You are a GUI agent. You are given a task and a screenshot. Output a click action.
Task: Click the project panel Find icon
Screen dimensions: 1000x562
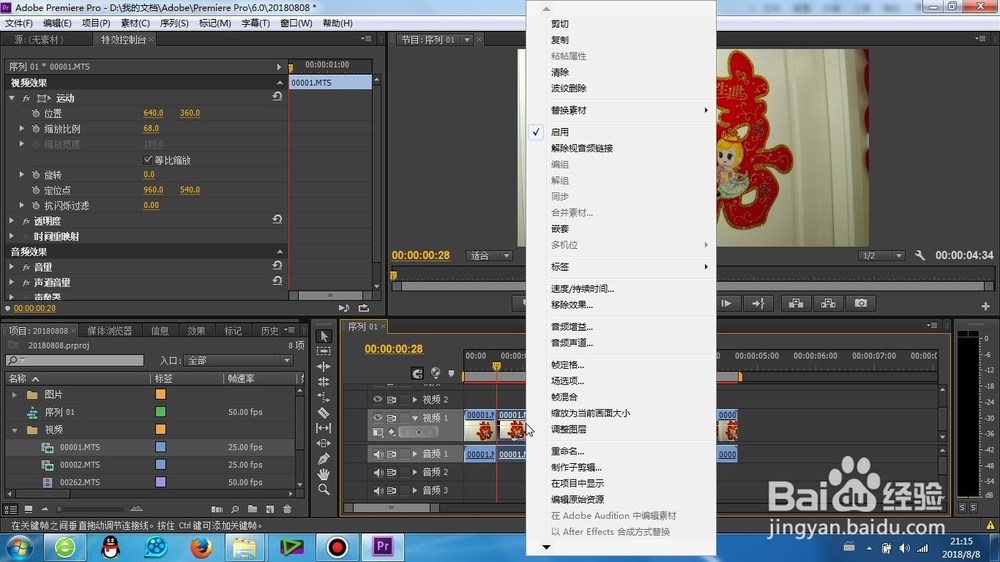click(235, 509)
